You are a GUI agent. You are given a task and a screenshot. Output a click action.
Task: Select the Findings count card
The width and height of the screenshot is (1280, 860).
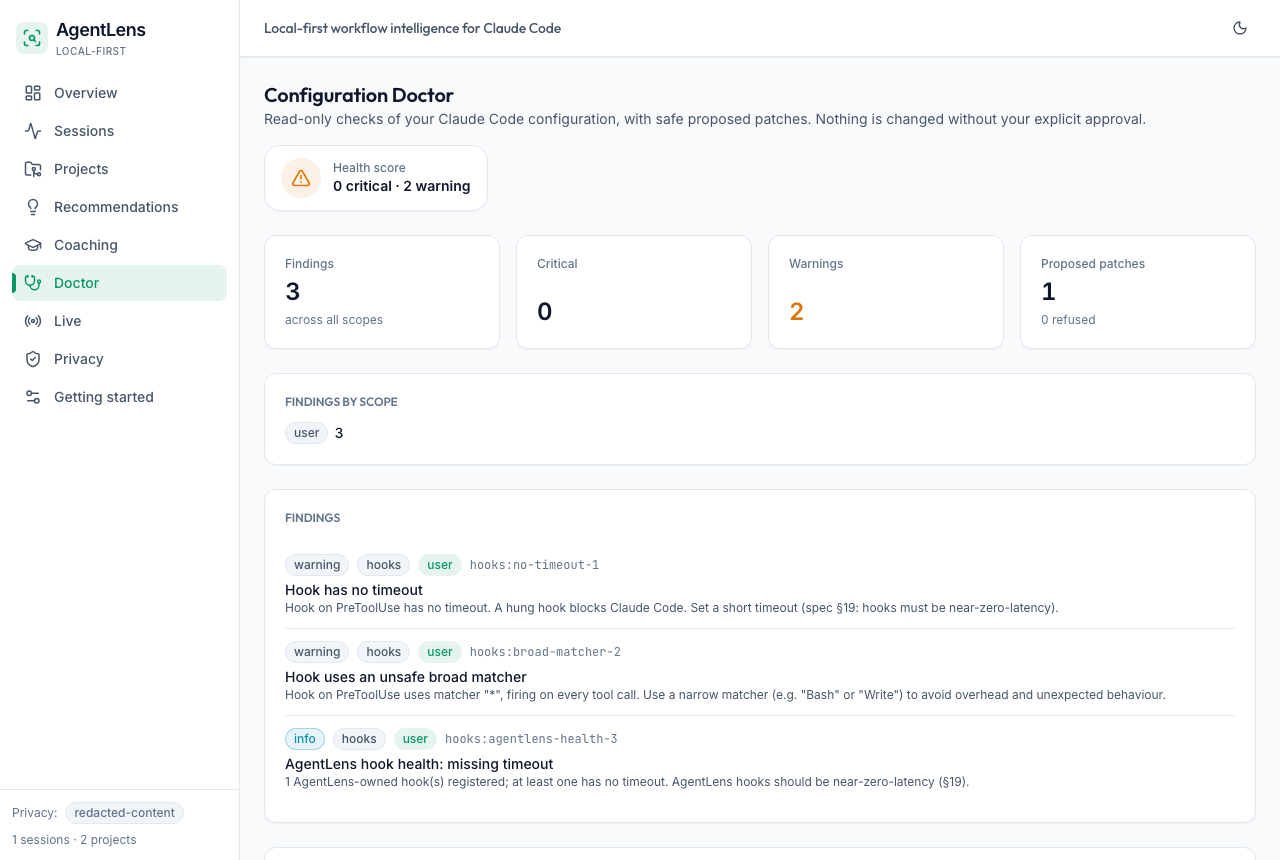(x=382, y=292)
